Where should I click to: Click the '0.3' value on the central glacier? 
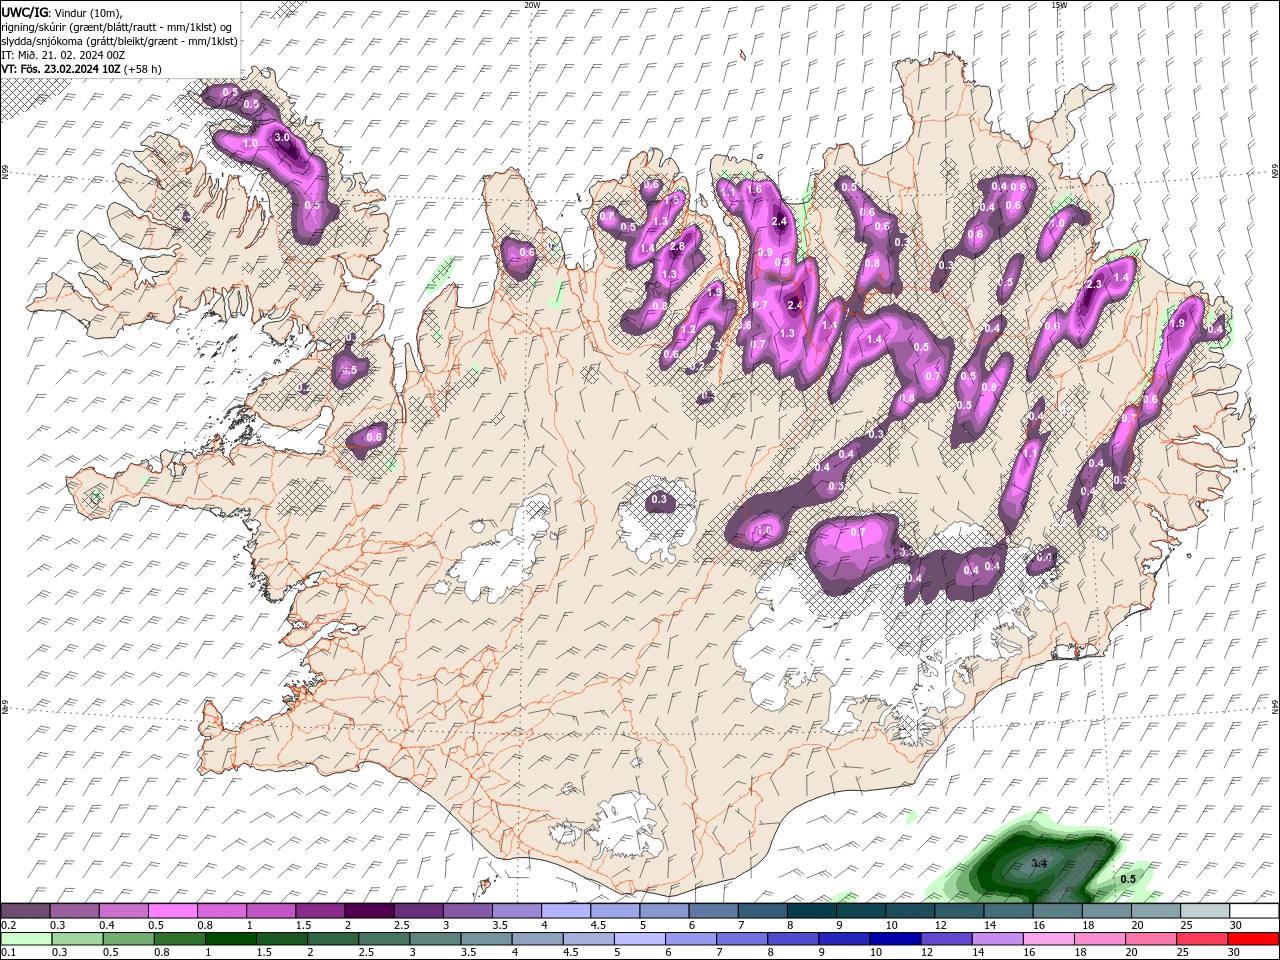click(x=659, y=499)
